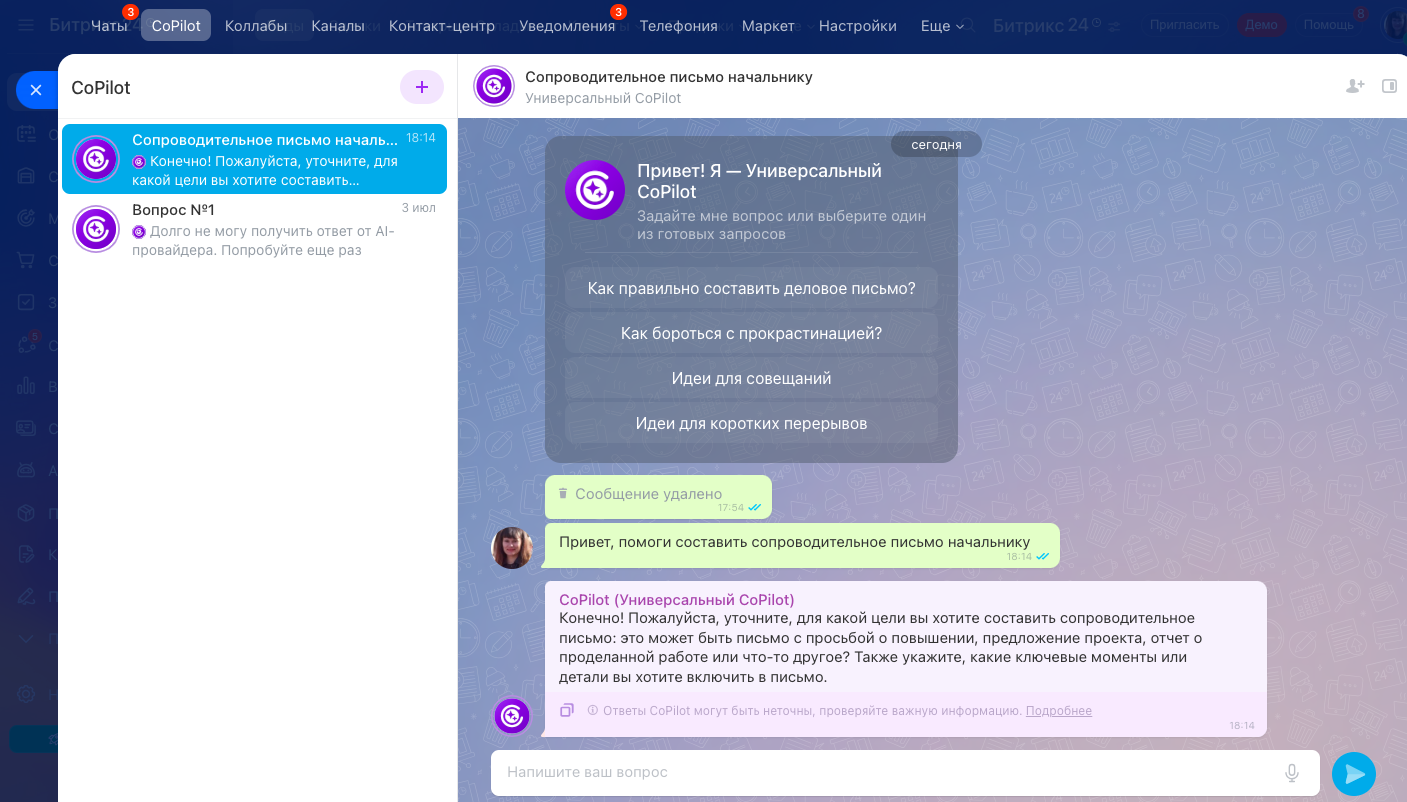The height and width of the screenshot is (802, 1407).
Task: Open the chat 'Сопроводительное письмо началь...'
Action: pos(254,159)
